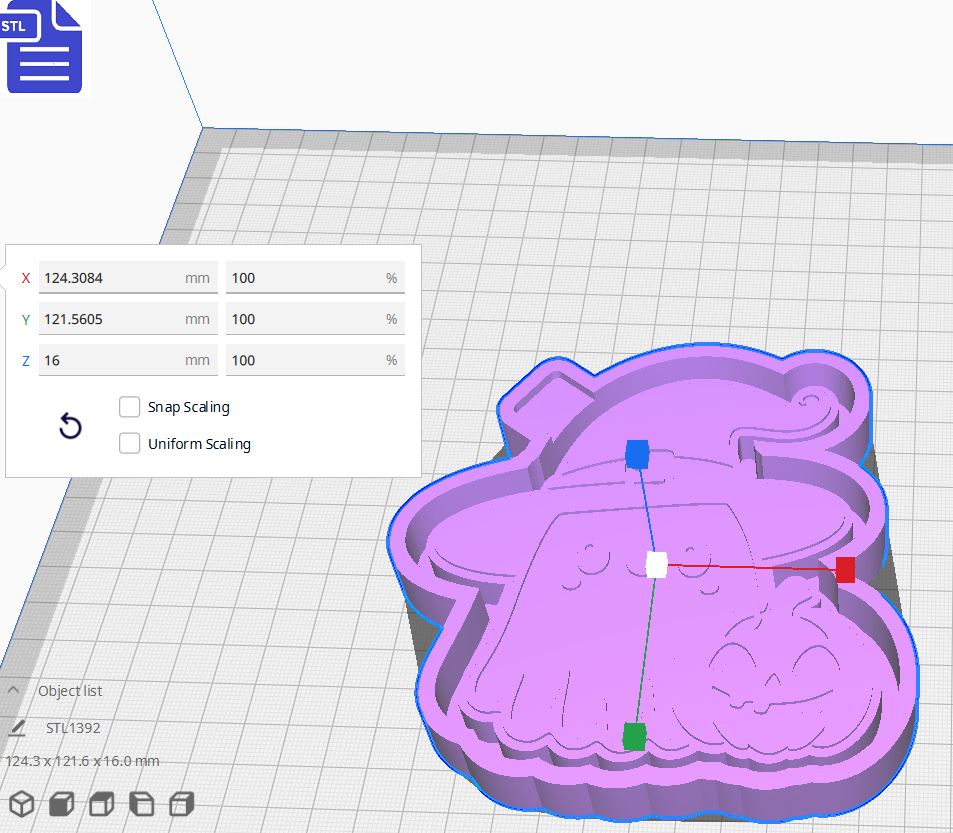953x833 pixels.
Task: Select the 3D view orientation icon
Action: tap(21, 804)
